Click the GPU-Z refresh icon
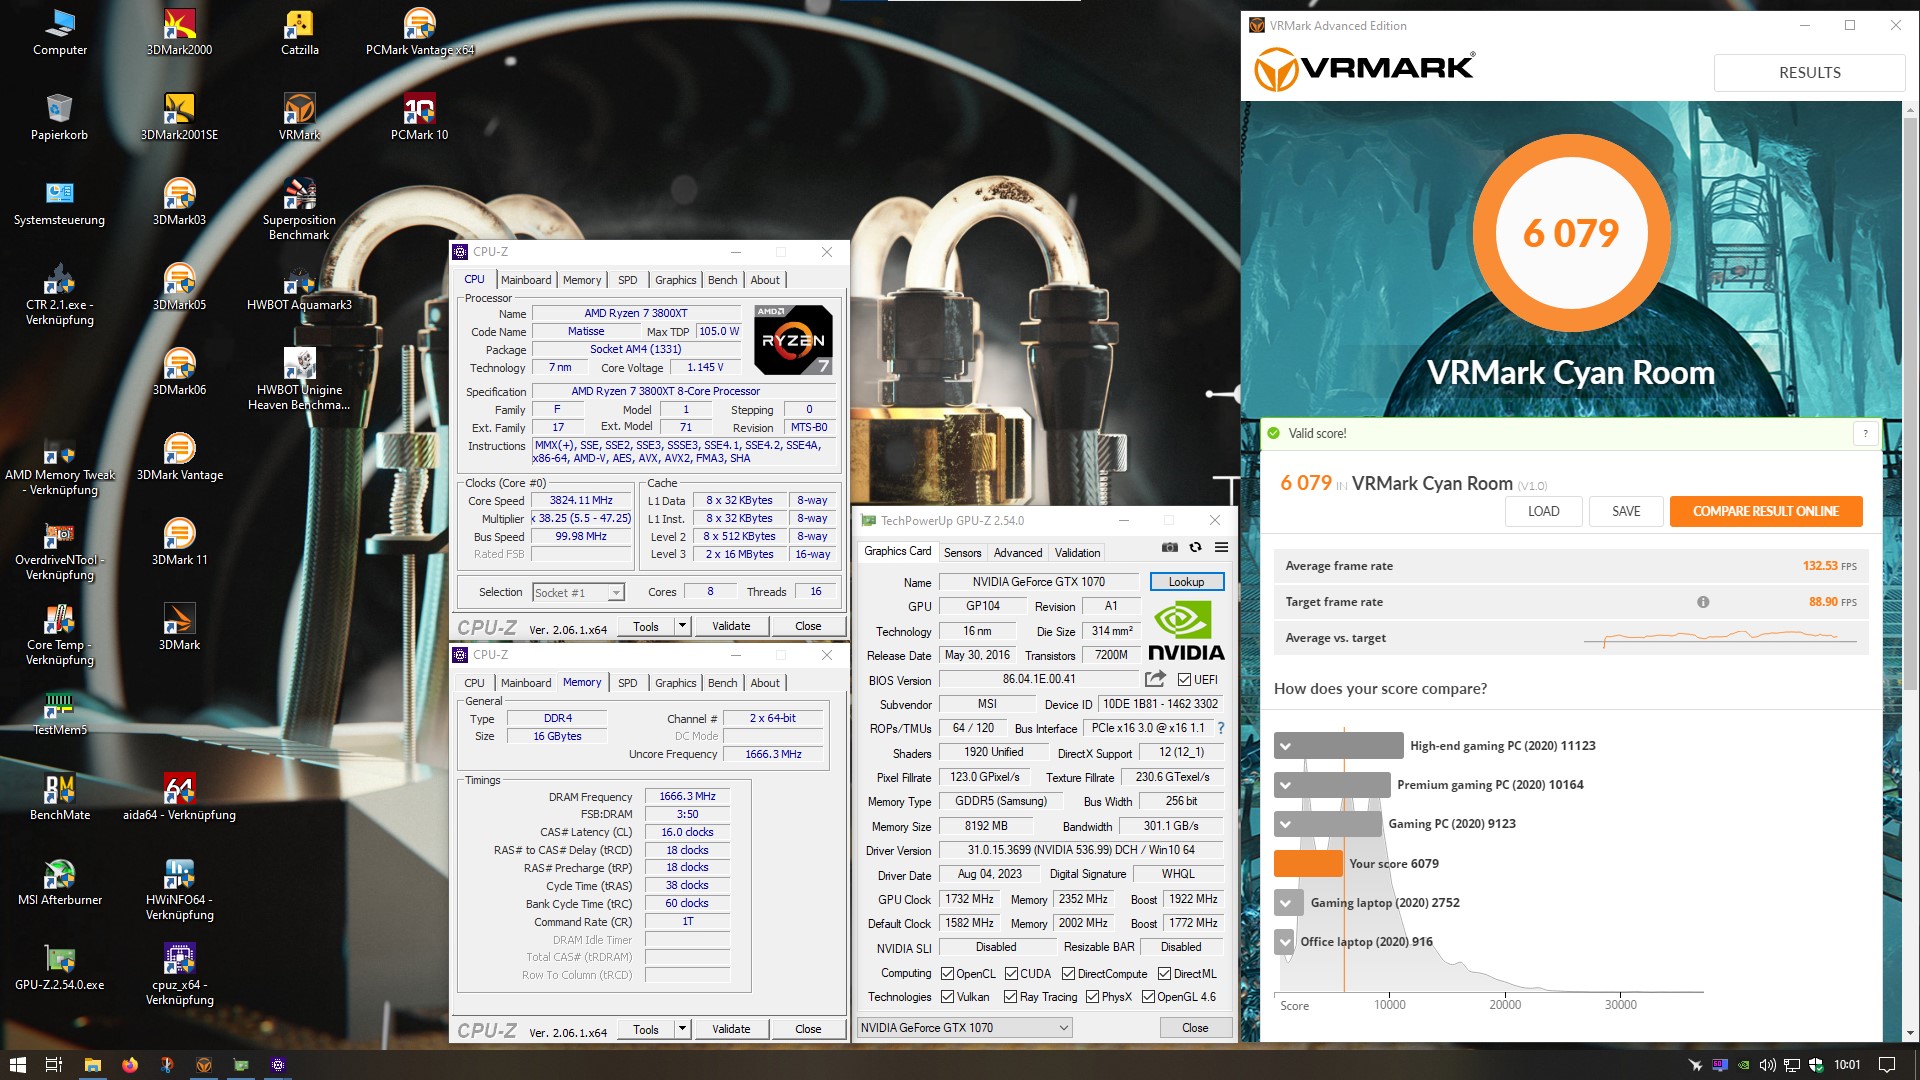 [1195, 547]
